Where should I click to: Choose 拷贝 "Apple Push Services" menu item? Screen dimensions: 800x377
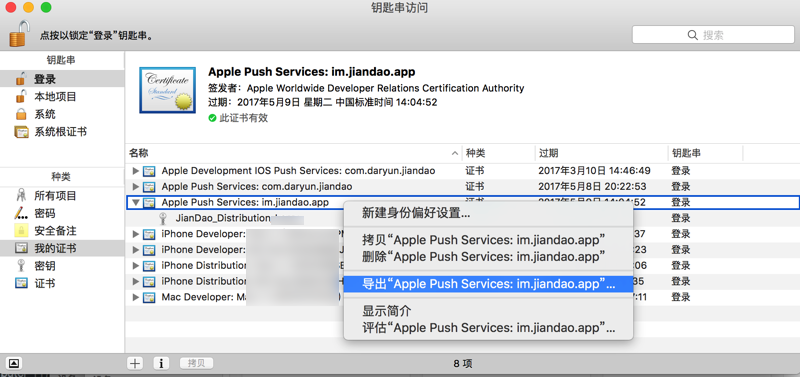[488, 240]
